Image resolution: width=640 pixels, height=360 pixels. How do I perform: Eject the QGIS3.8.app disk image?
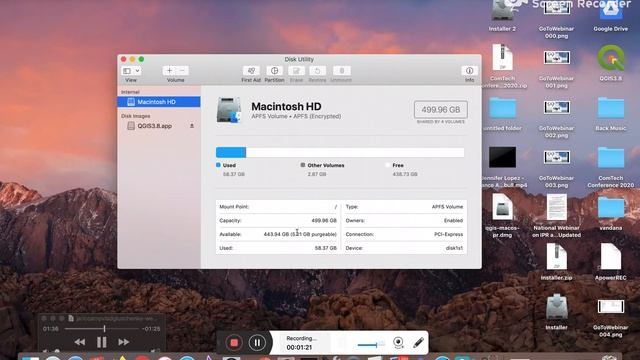click(192, 126)
